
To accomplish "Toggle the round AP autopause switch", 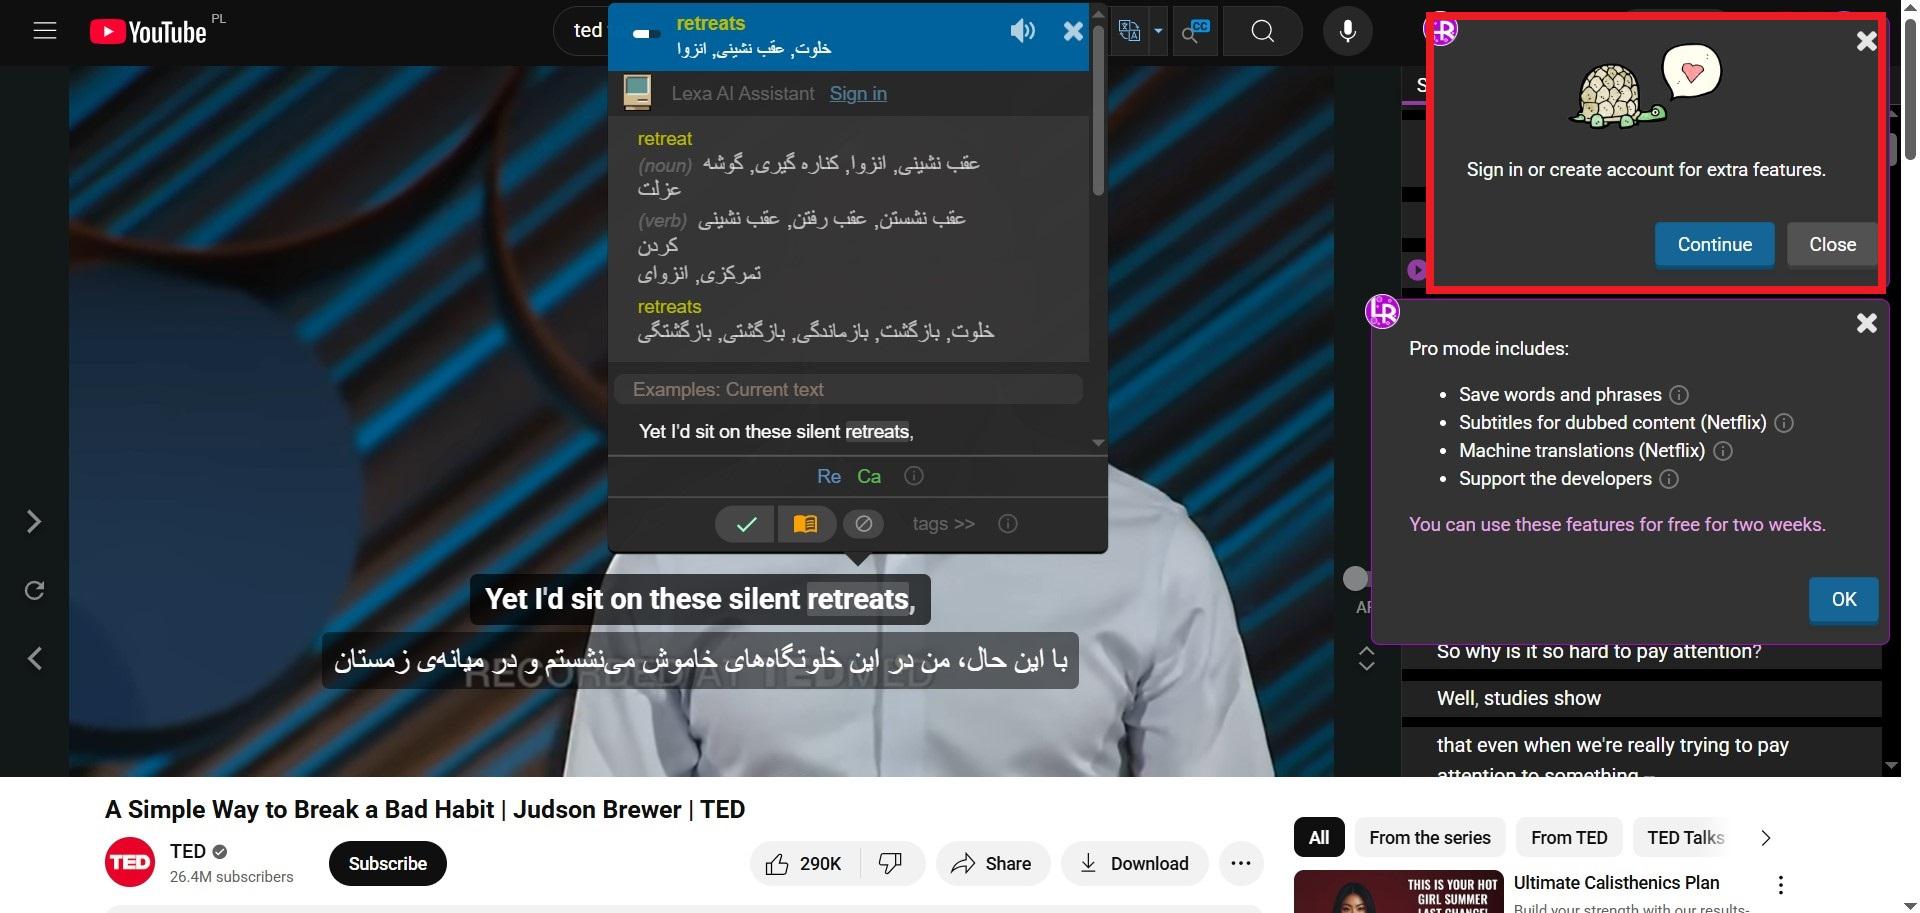I will pos(1356,578).
